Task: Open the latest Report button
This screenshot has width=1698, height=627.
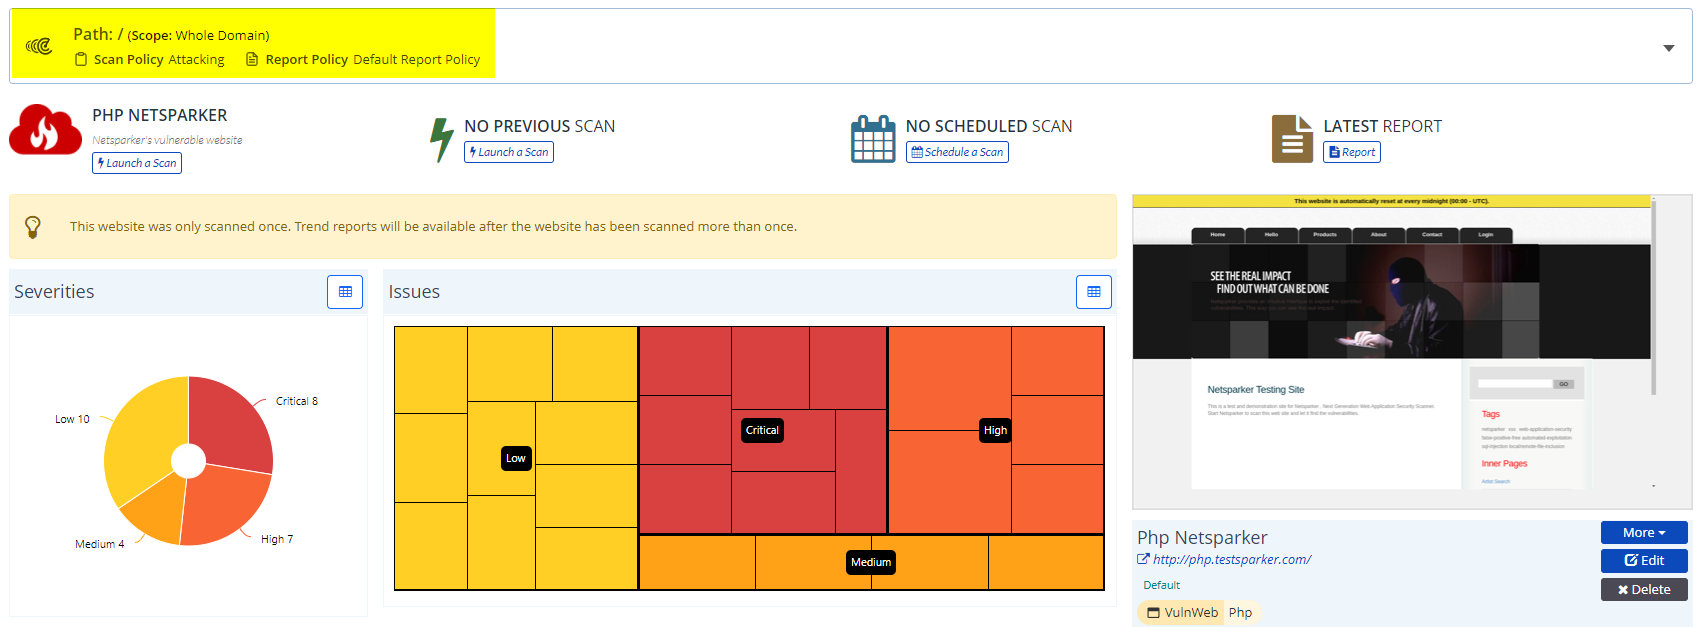Action: click(1352, 152)
